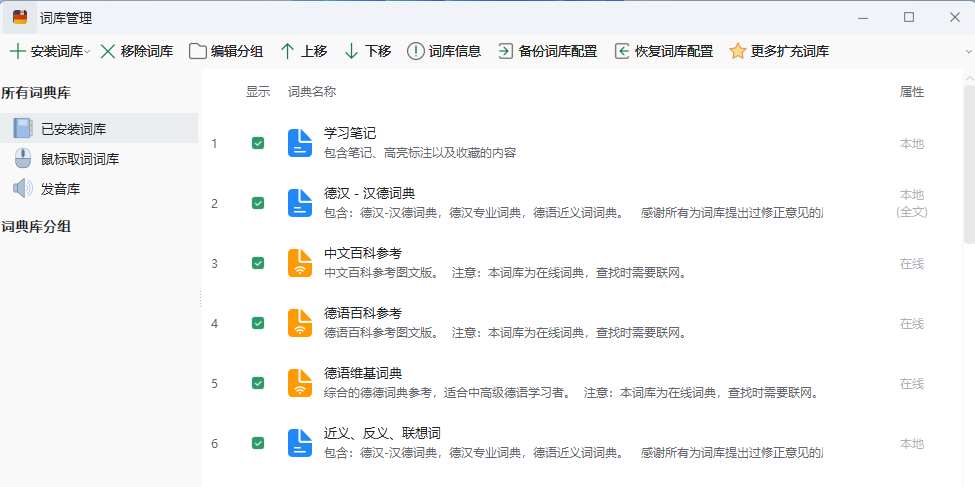
Task: Uncheck display checkbox for 德语百科参考
Action: (257, 323)
